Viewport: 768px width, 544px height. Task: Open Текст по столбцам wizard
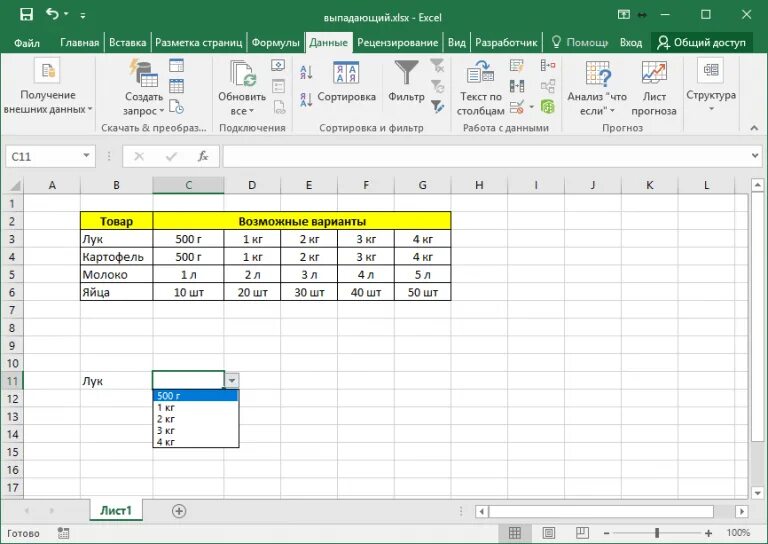pyautogui.click(x=480, y=88)
